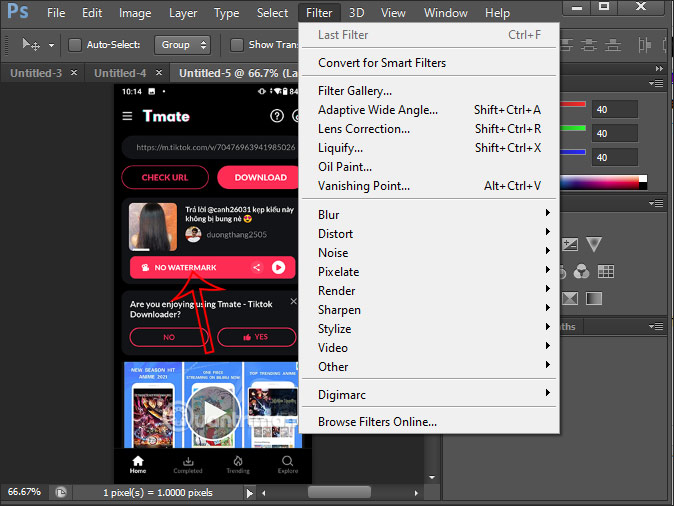Open the Liquify filter
The width and height of the screenshot is (674, 506).
click(429, 148)
